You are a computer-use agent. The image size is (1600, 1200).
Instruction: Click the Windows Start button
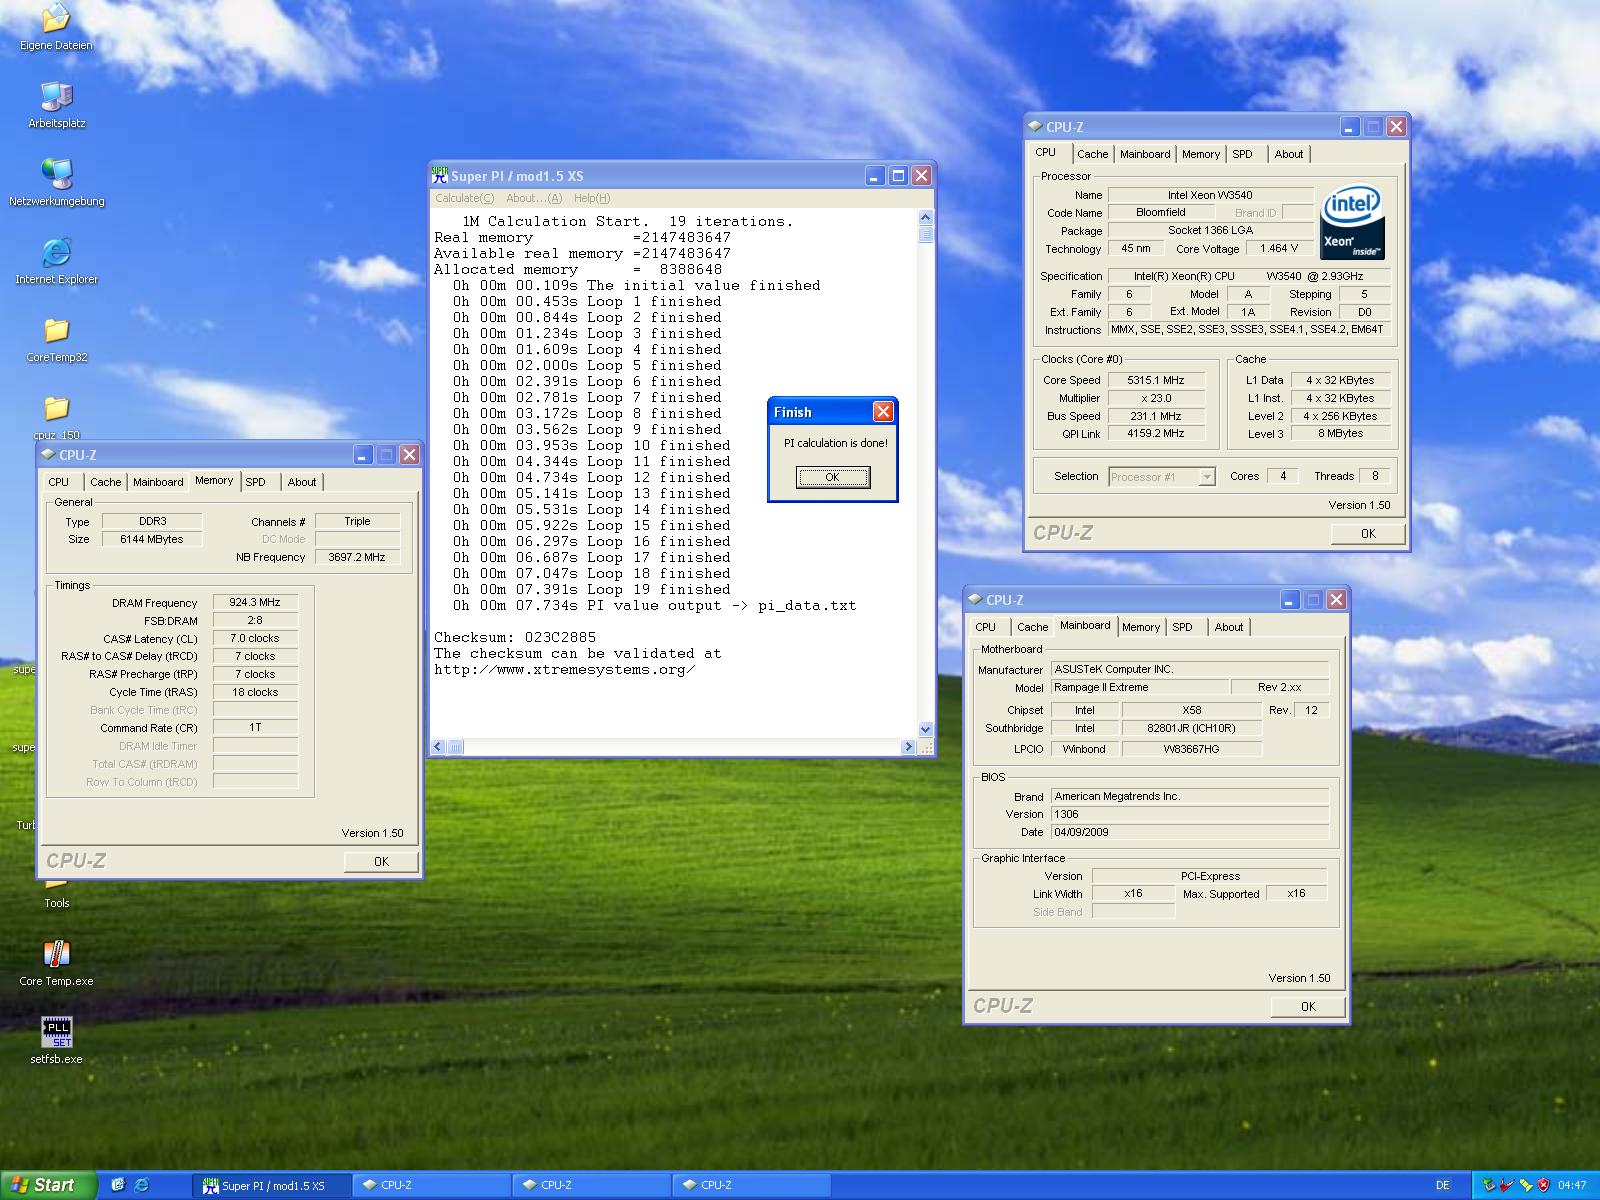48,1185
